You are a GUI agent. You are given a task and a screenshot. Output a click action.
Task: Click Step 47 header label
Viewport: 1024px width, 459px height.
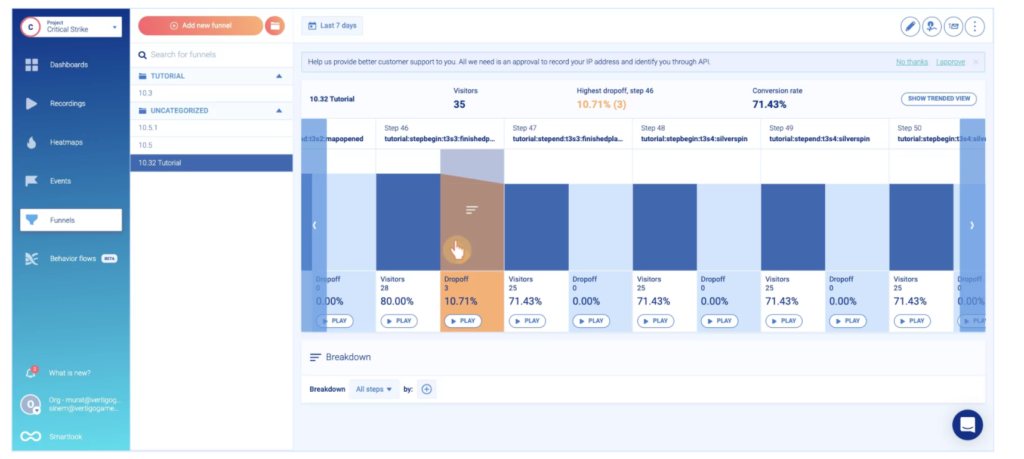coord(566,139)
